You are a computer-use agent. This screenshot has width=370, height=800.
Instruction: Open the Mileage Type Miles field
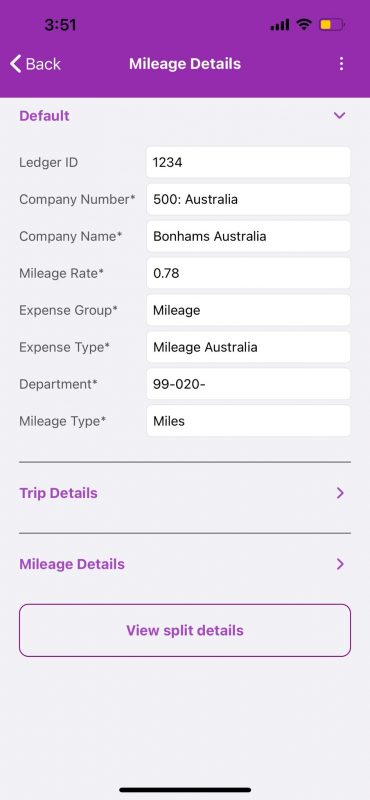(x=248, y=421)
